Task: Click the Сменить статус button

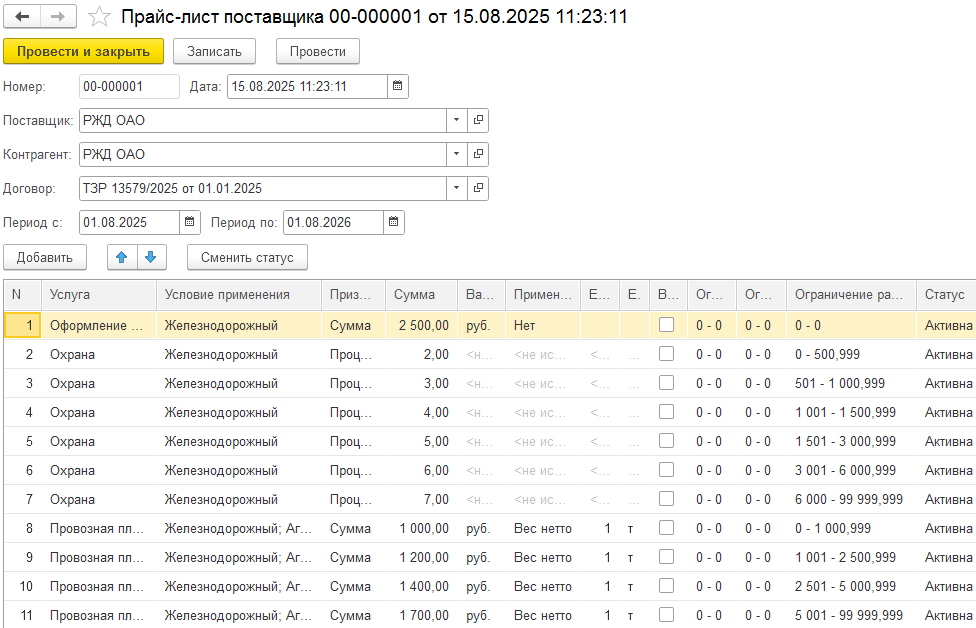Action: [x=247, y=257]
